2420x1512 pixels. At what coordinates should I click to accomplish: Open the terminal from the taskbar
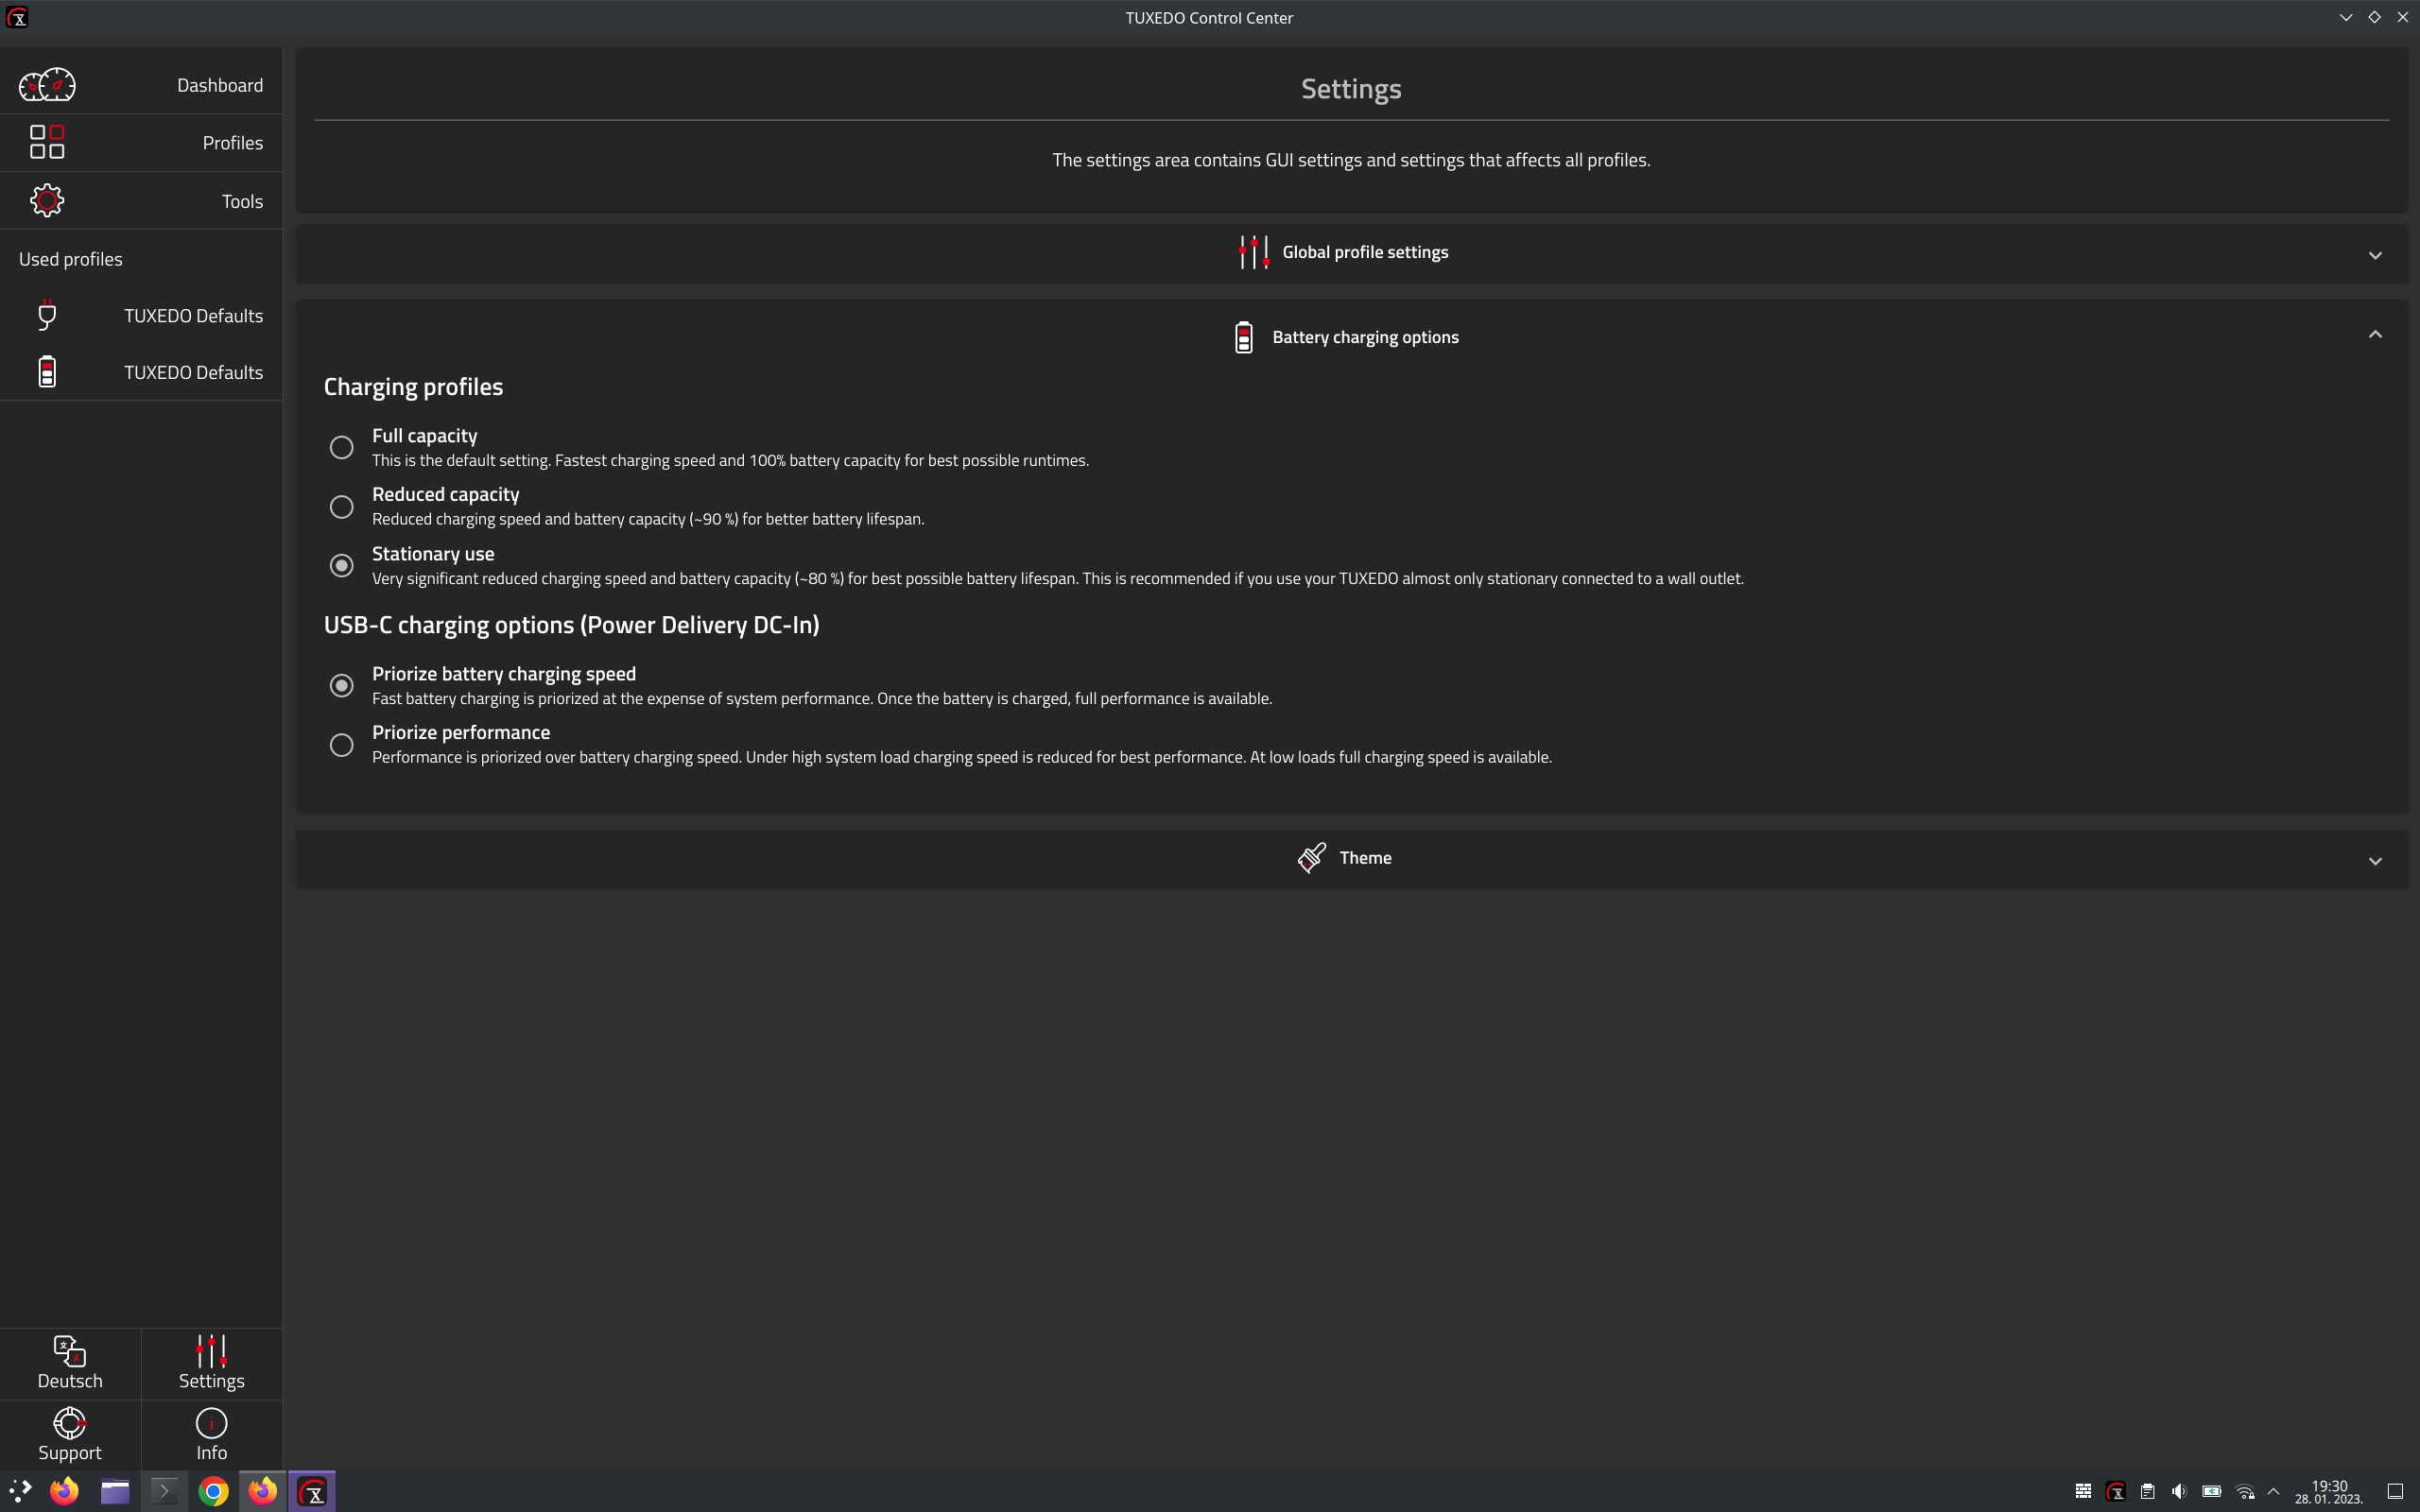(x=164, y=1491)
